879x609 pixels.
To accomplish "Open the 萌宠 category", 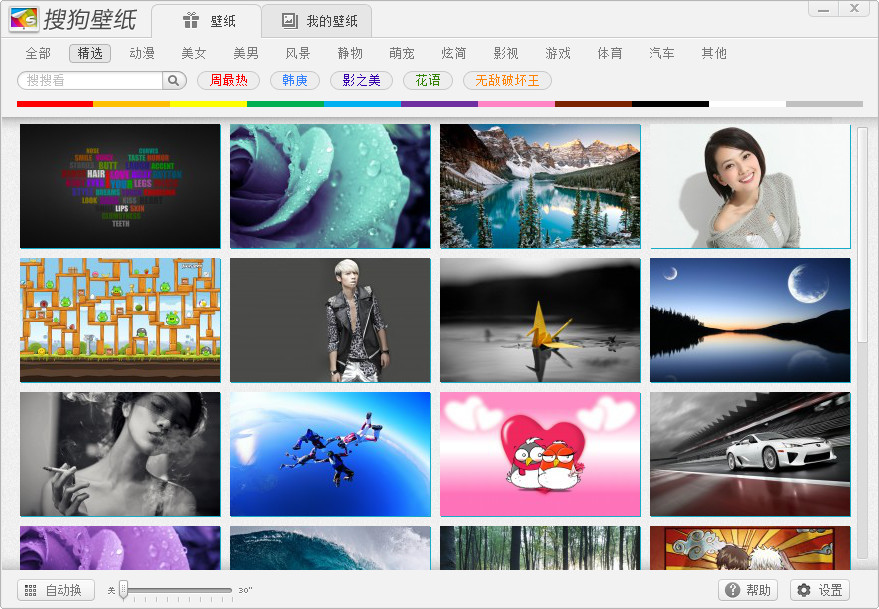I will [x=402, y=53].
